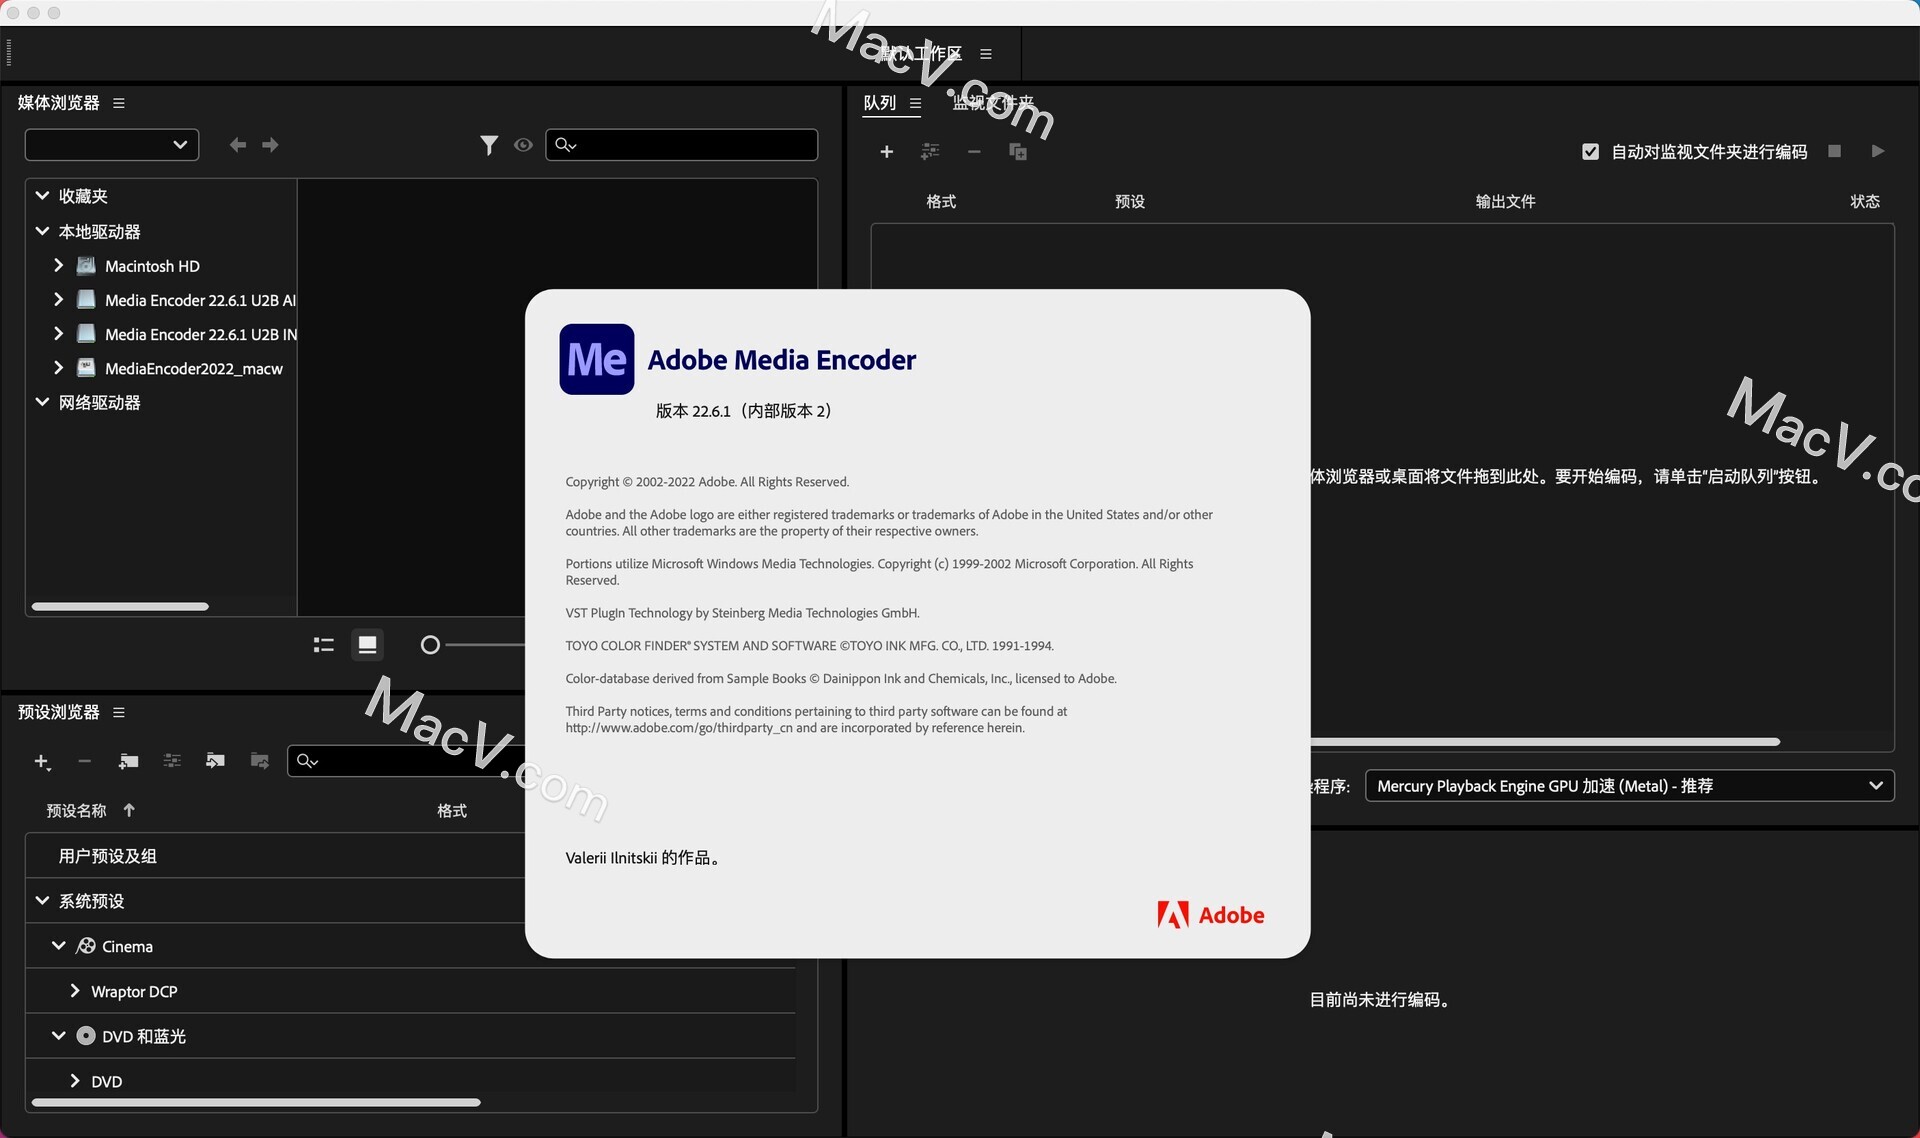This screenshot has width=1920, height=1138.
Task: Open the queue item settings icon
Action: (930, 152)
